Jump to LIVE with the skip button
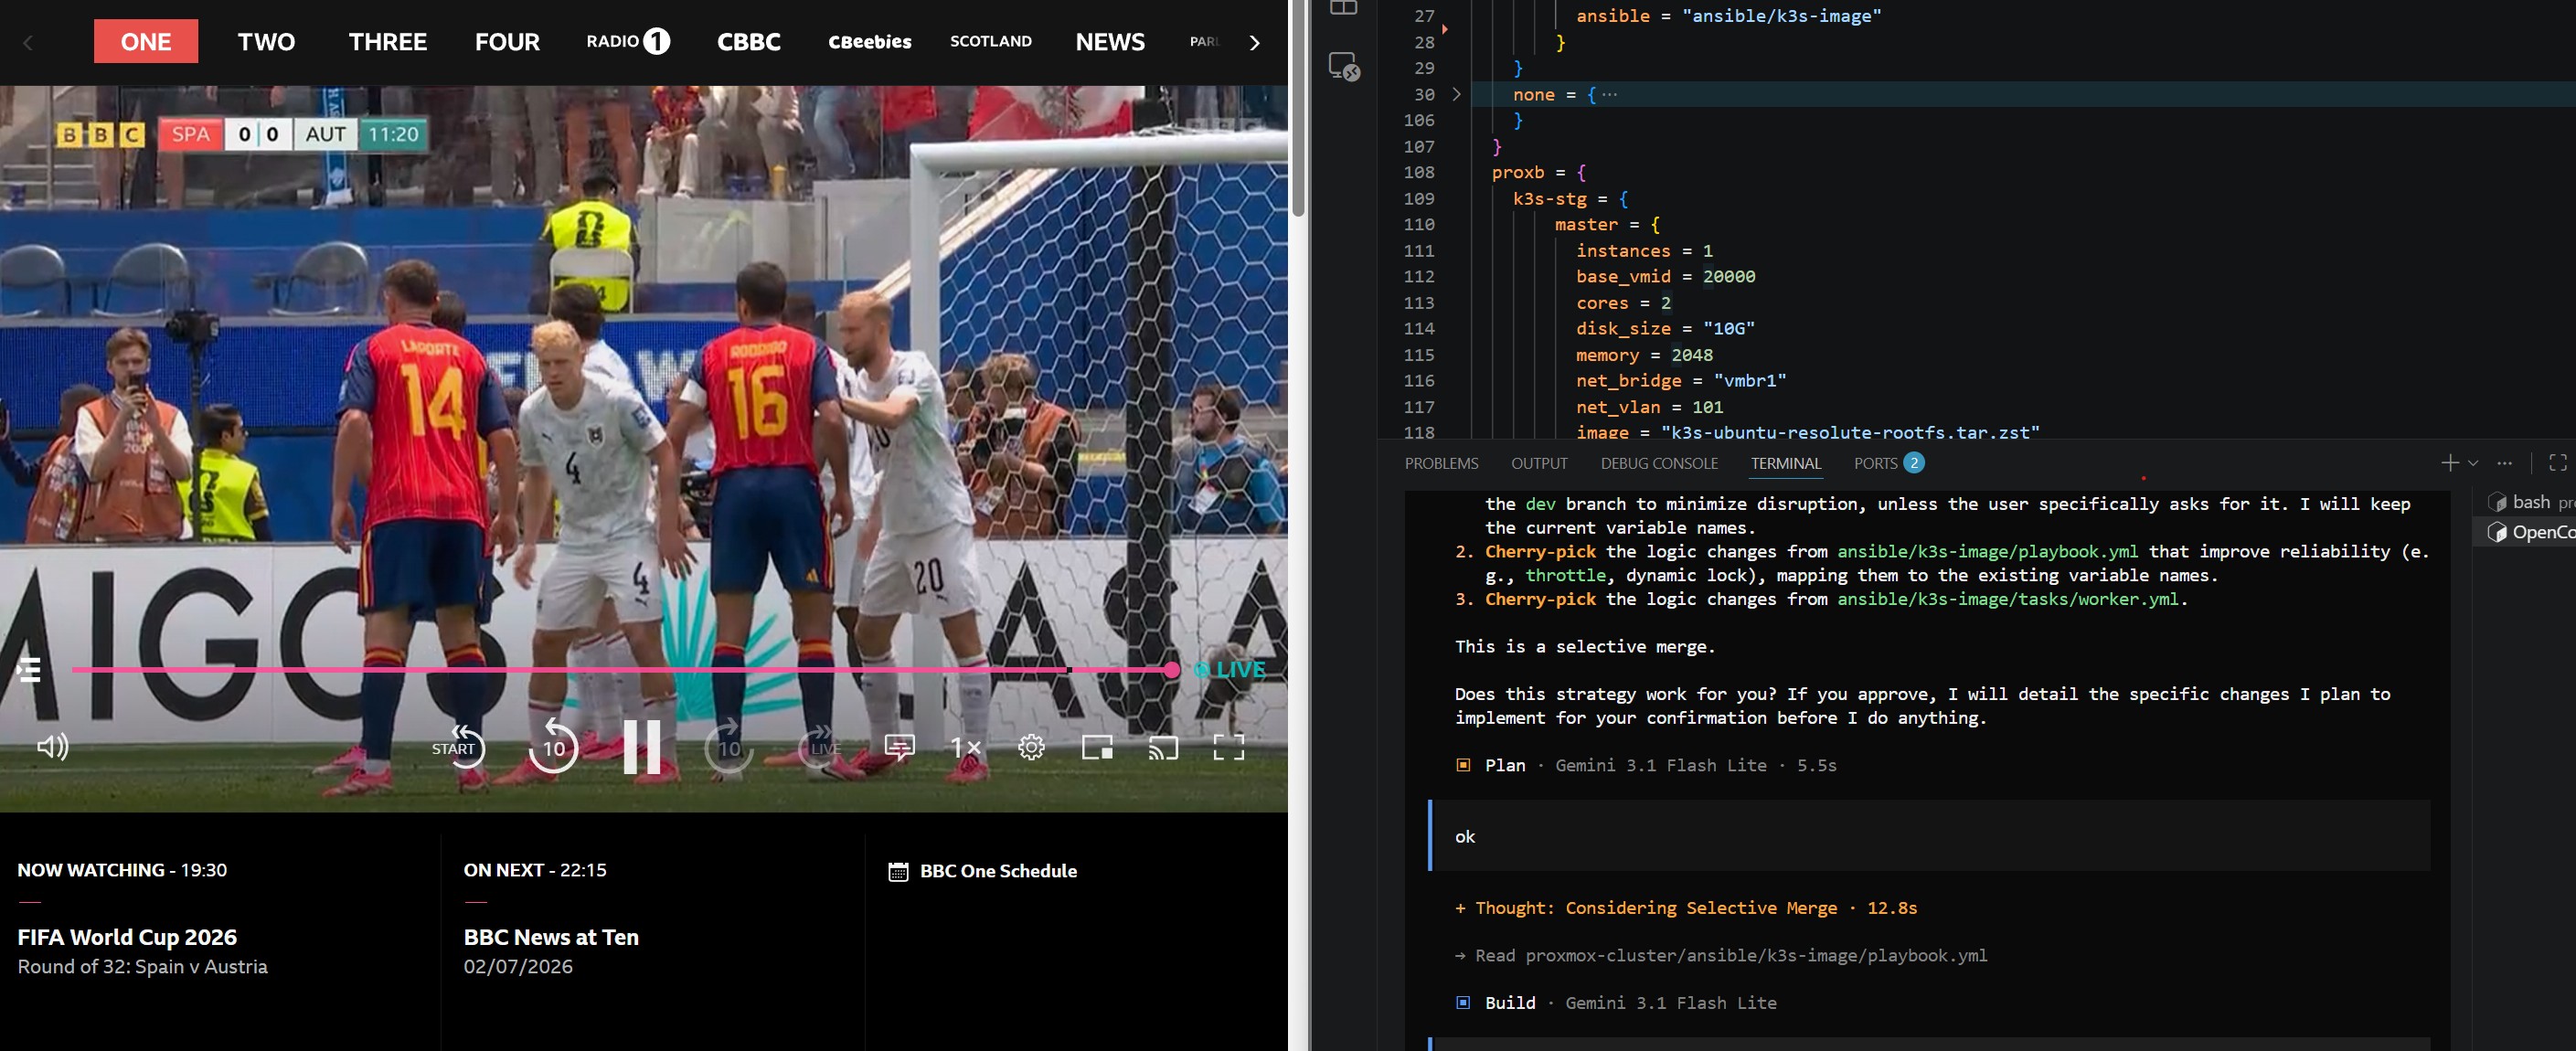This screenshot has width=2576, height=1051. tap(822, 747)
